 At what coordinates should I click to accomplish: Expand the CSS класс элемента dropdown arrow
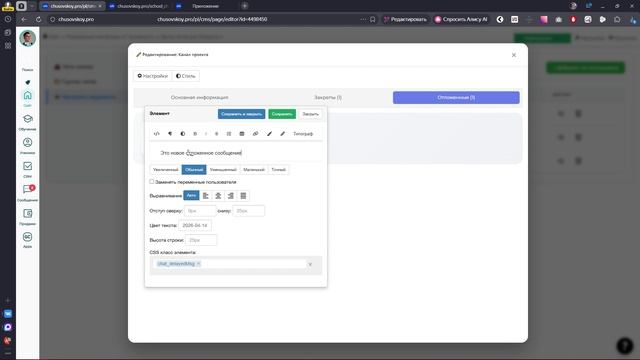pos(310,264)
